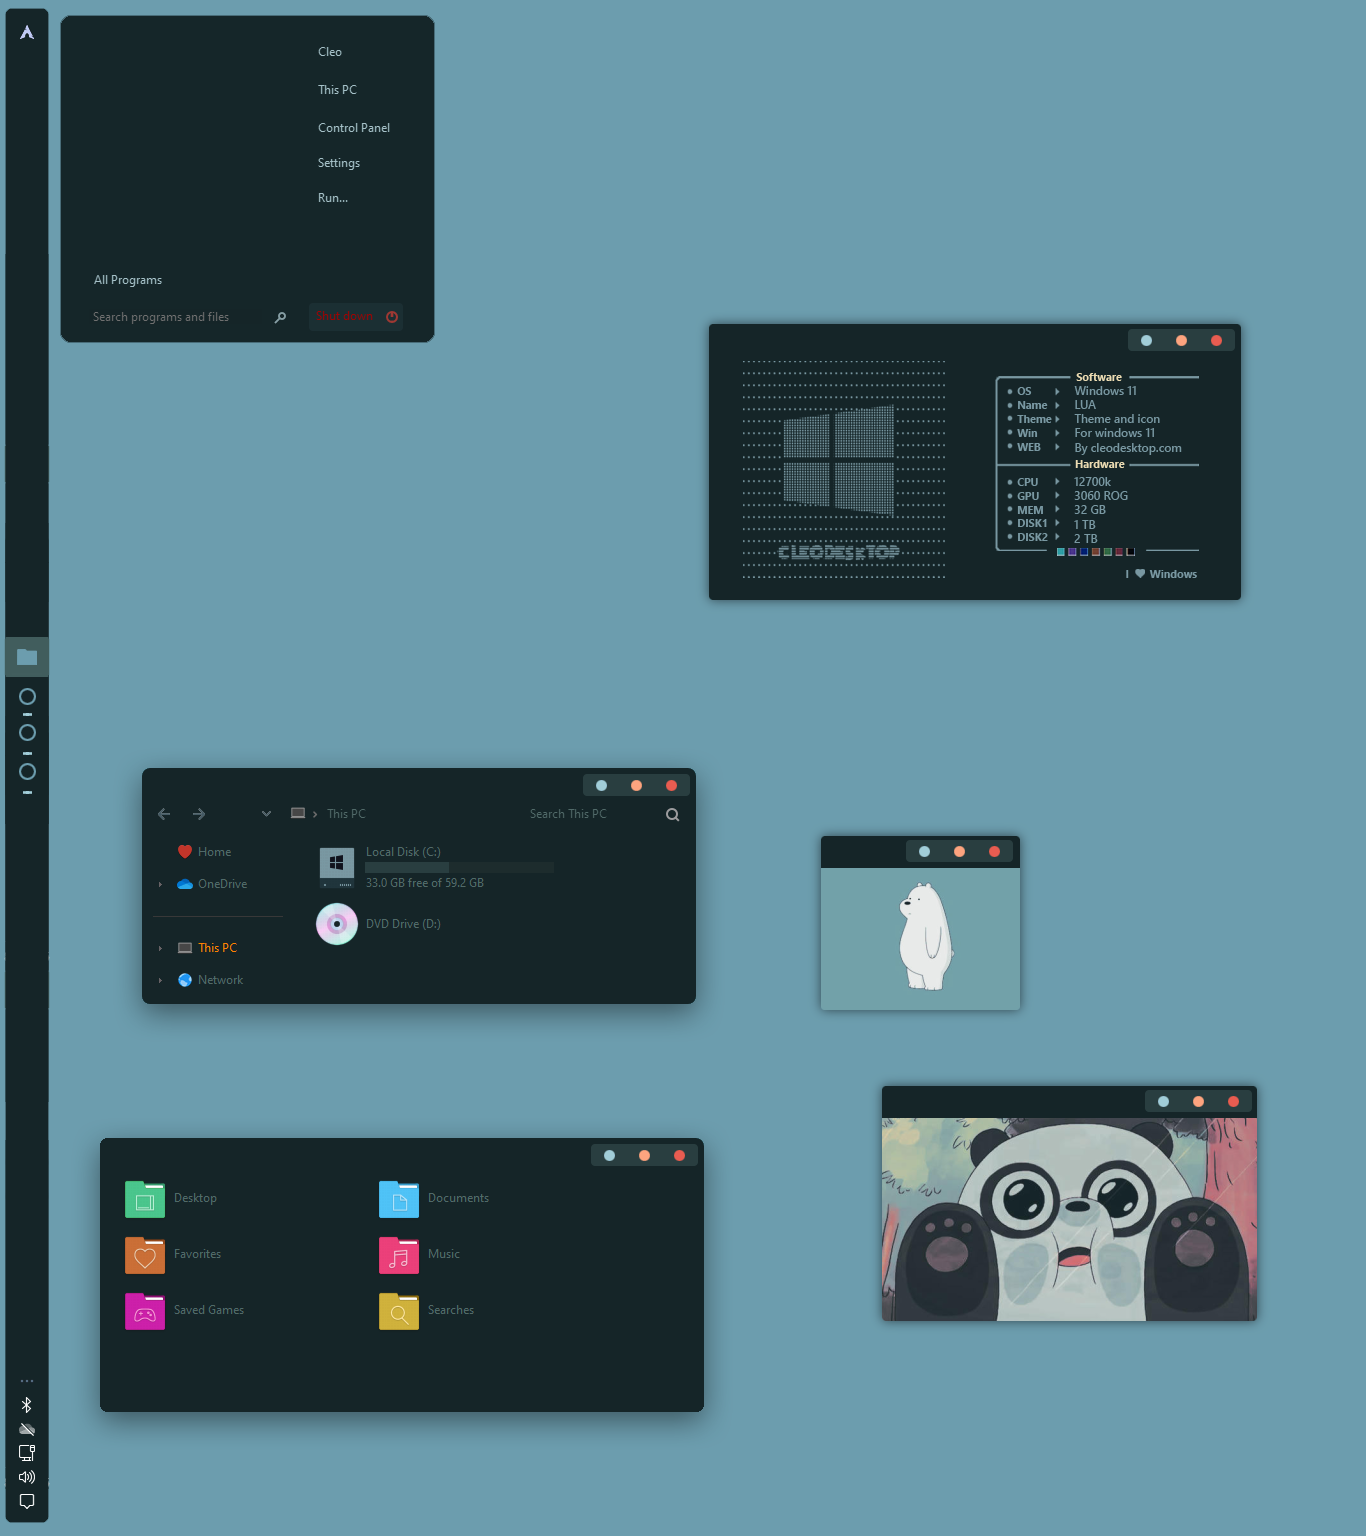Viewport: 1366px width, 1536px height.
Task: Maximize the folders window with orange dot
Action: [x=644, y=1155]
